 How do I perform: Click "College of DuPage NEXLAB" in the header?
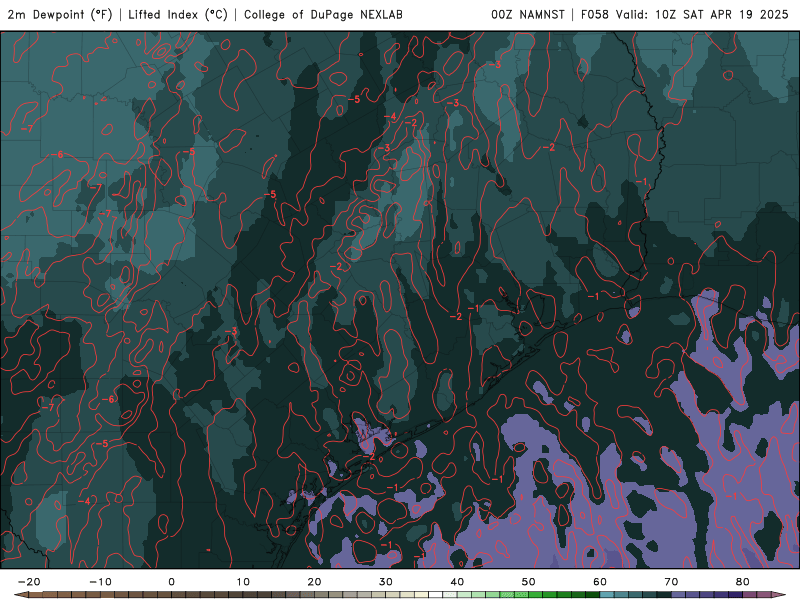pos(323,14)
